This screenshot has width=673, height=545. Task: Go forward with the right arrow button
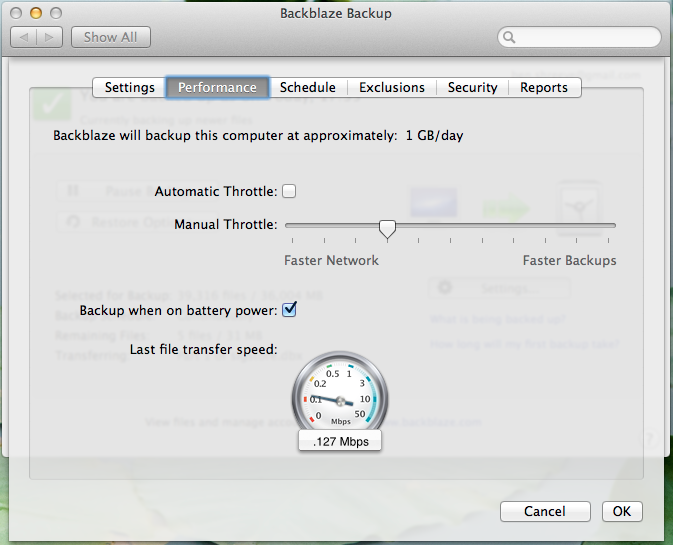tap(49, 37)
